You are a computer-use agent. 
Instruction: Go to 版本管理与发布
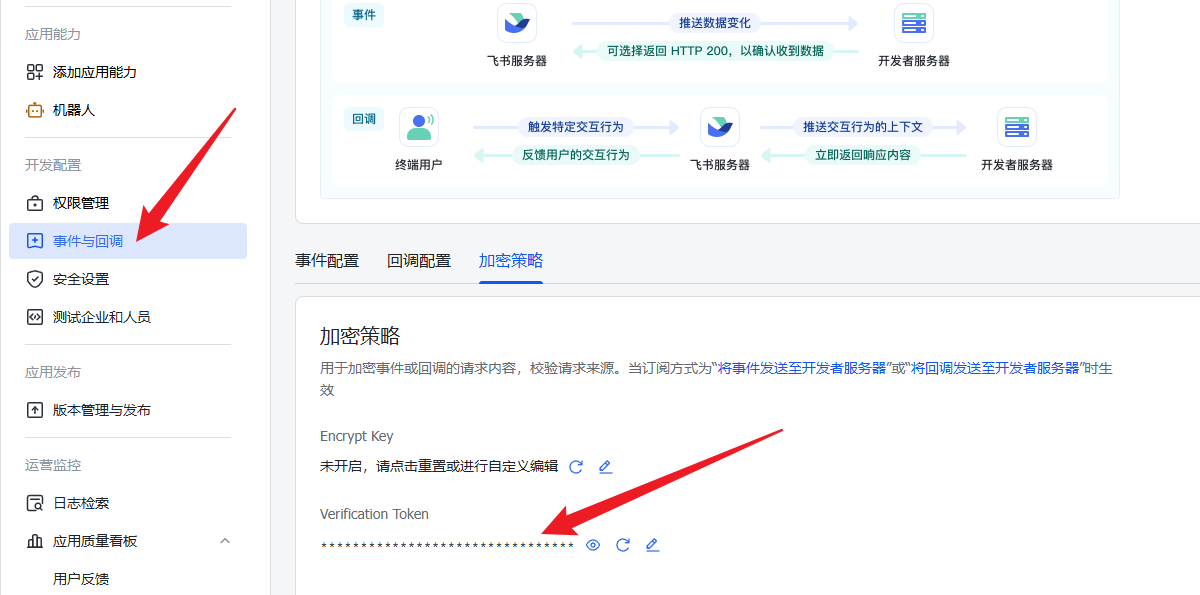tap(101, 410)
